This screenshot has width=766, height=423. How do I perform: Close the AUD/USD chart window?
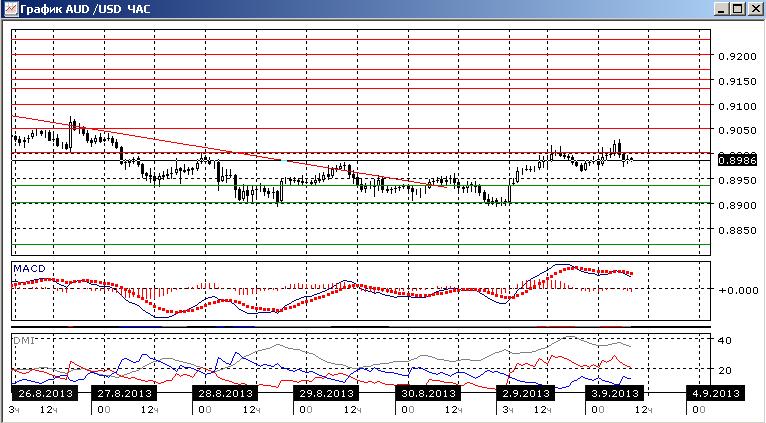click(755, 9)
